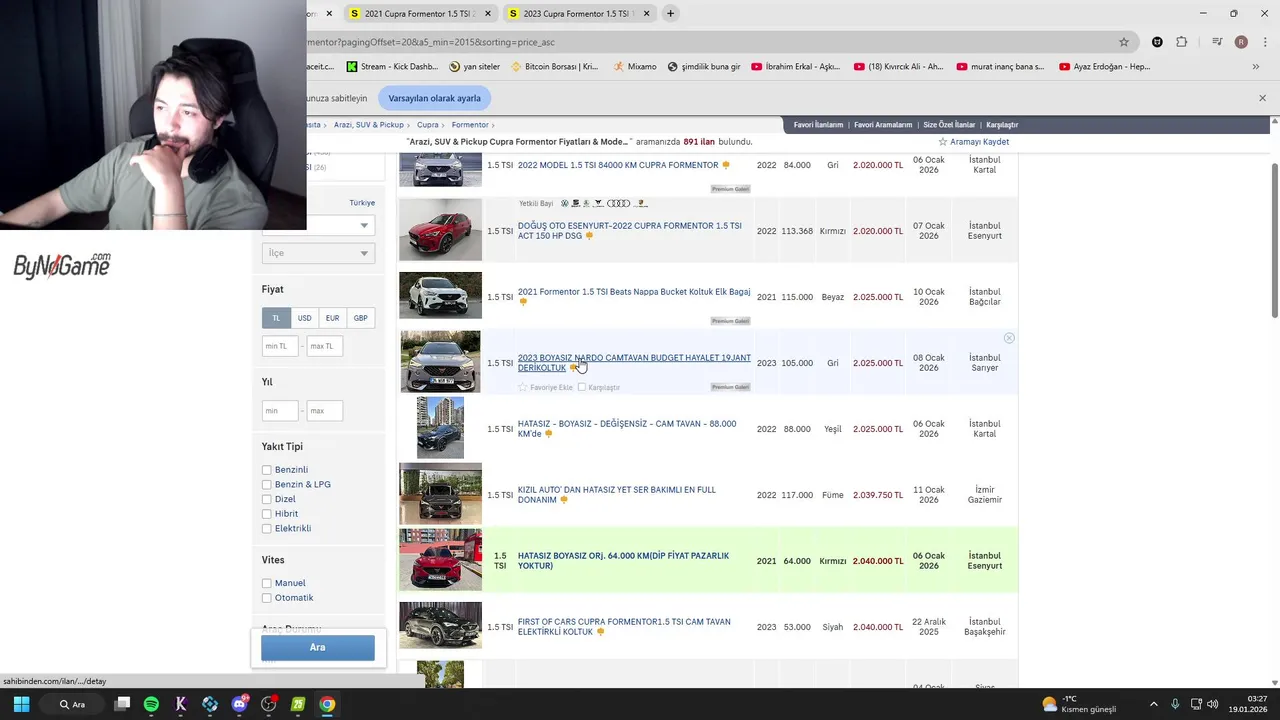Bookmark this page with the star icon
The width and height of the screenshot is (1280, 720).
[1124, 42]
